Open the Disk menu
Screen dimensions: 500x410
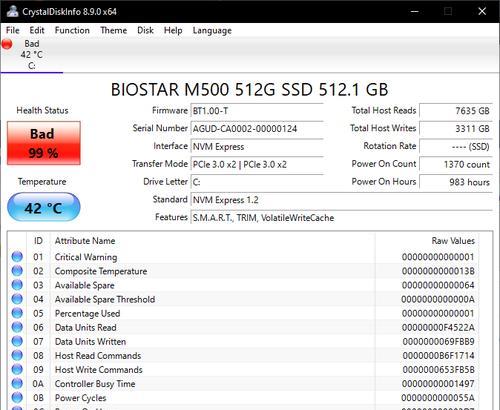point(145,30)
